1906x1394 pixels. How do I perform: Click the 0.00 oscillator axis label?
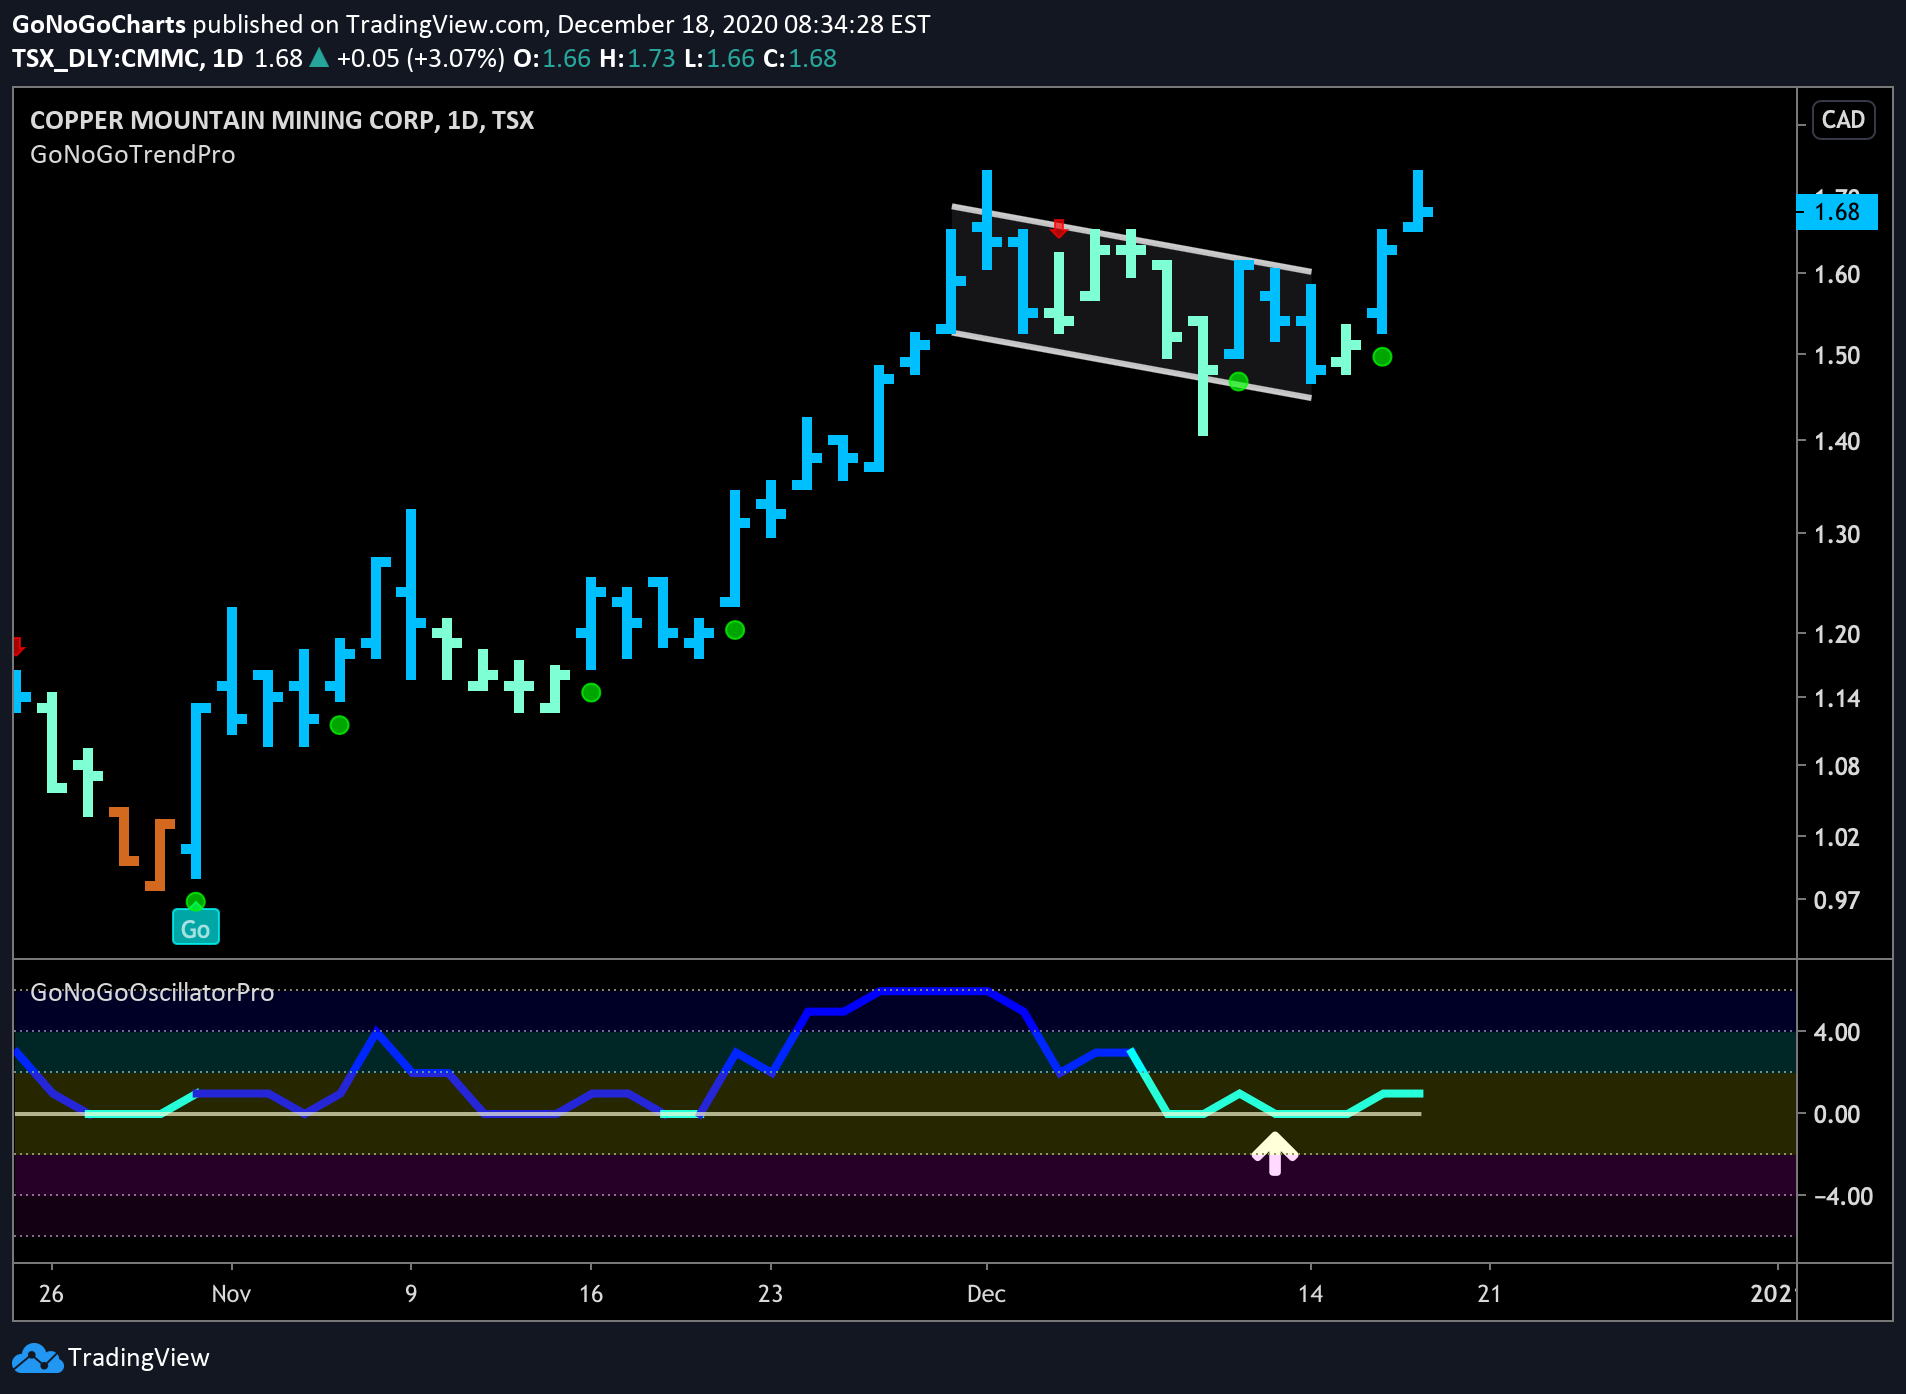pos(1837,1114)
